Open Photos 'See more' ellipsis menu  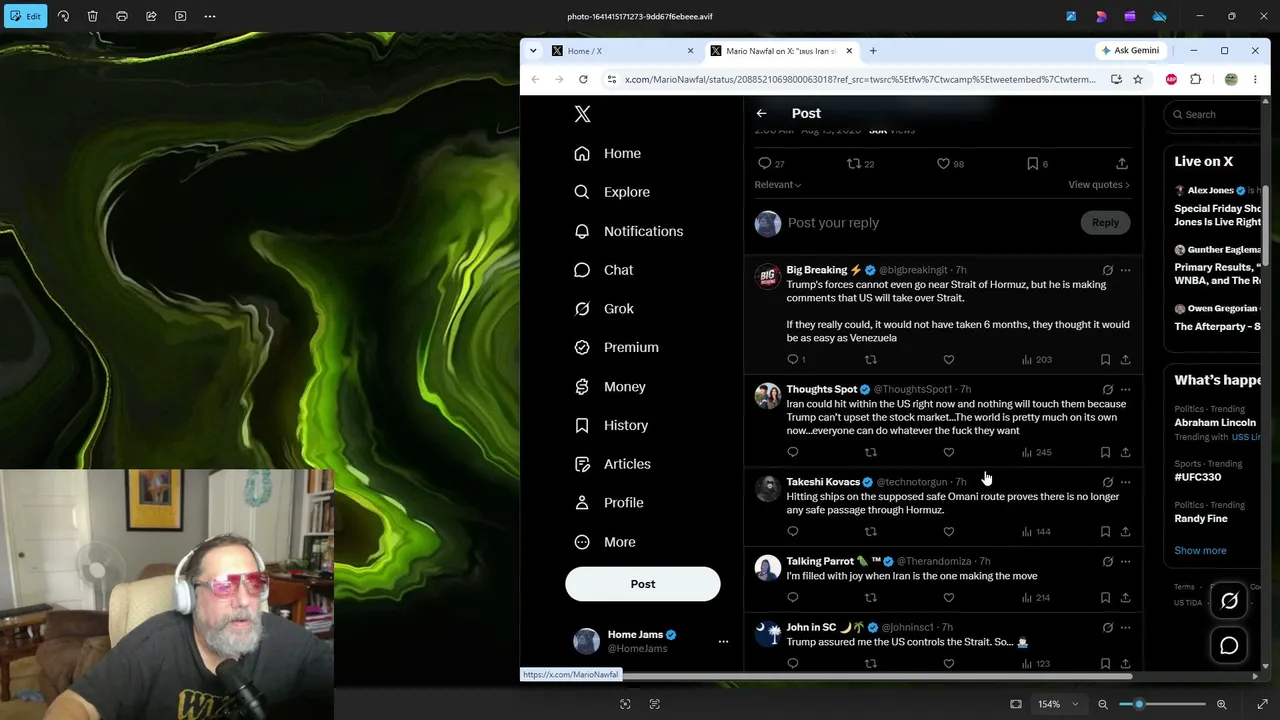point(210,16)
